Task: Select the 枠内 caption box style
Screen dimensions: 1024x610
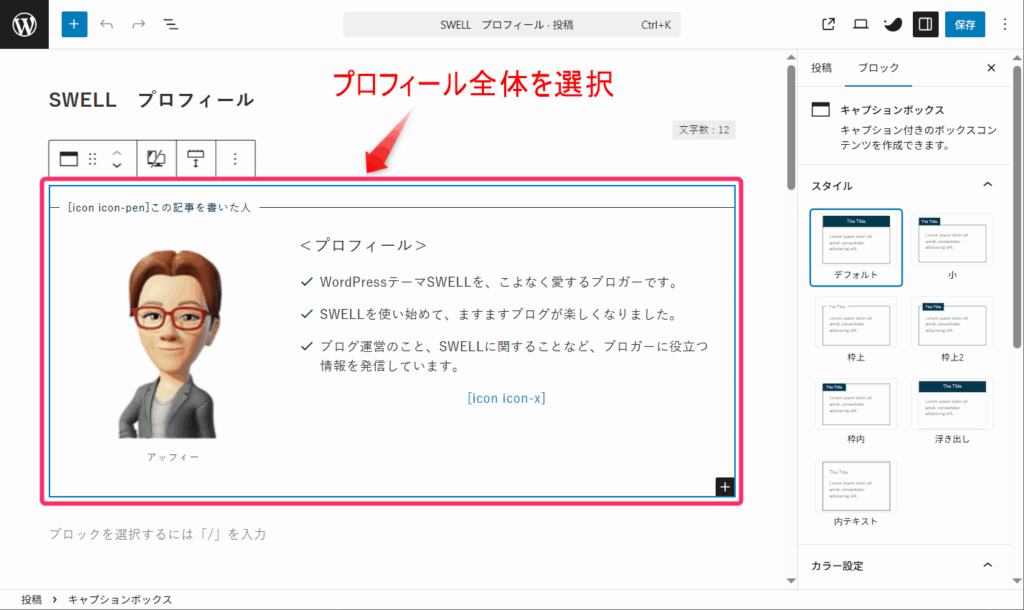Action: [856, 412]
